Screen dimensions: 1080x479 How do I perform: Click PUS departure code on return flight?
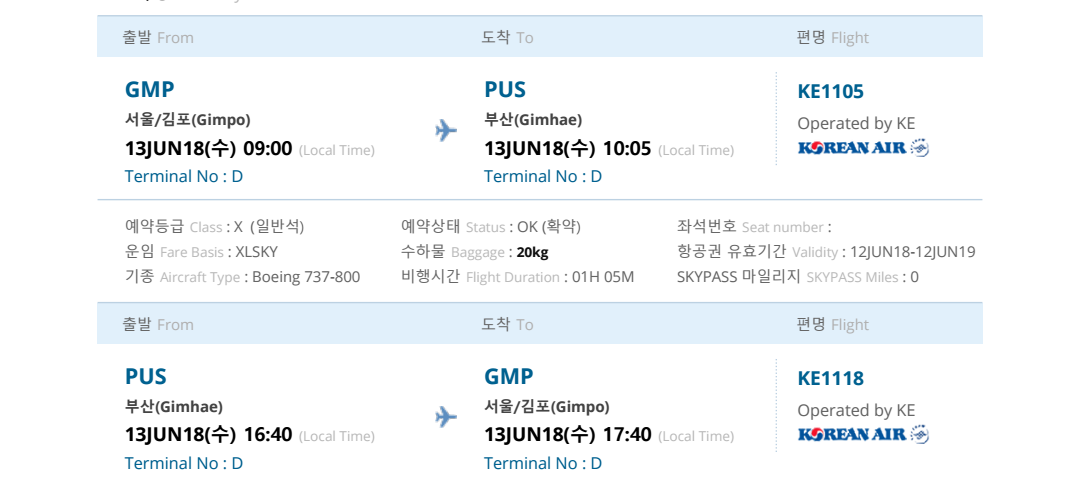(x=146, y=377)
